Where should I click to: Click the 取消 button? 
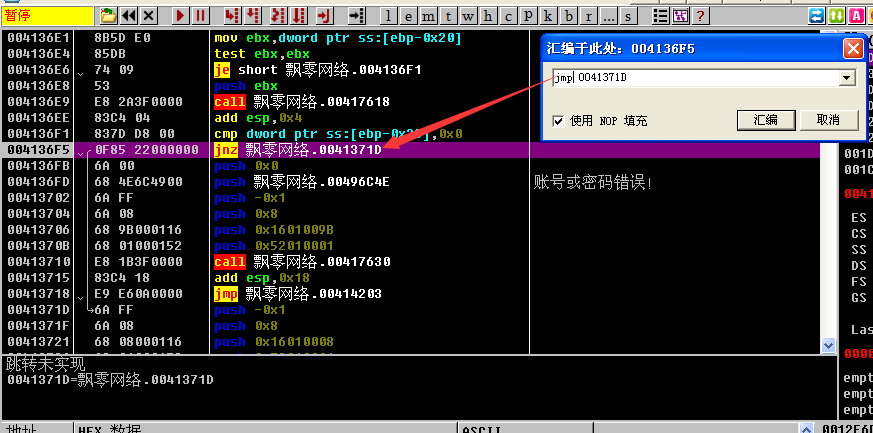tap(828, 120)
